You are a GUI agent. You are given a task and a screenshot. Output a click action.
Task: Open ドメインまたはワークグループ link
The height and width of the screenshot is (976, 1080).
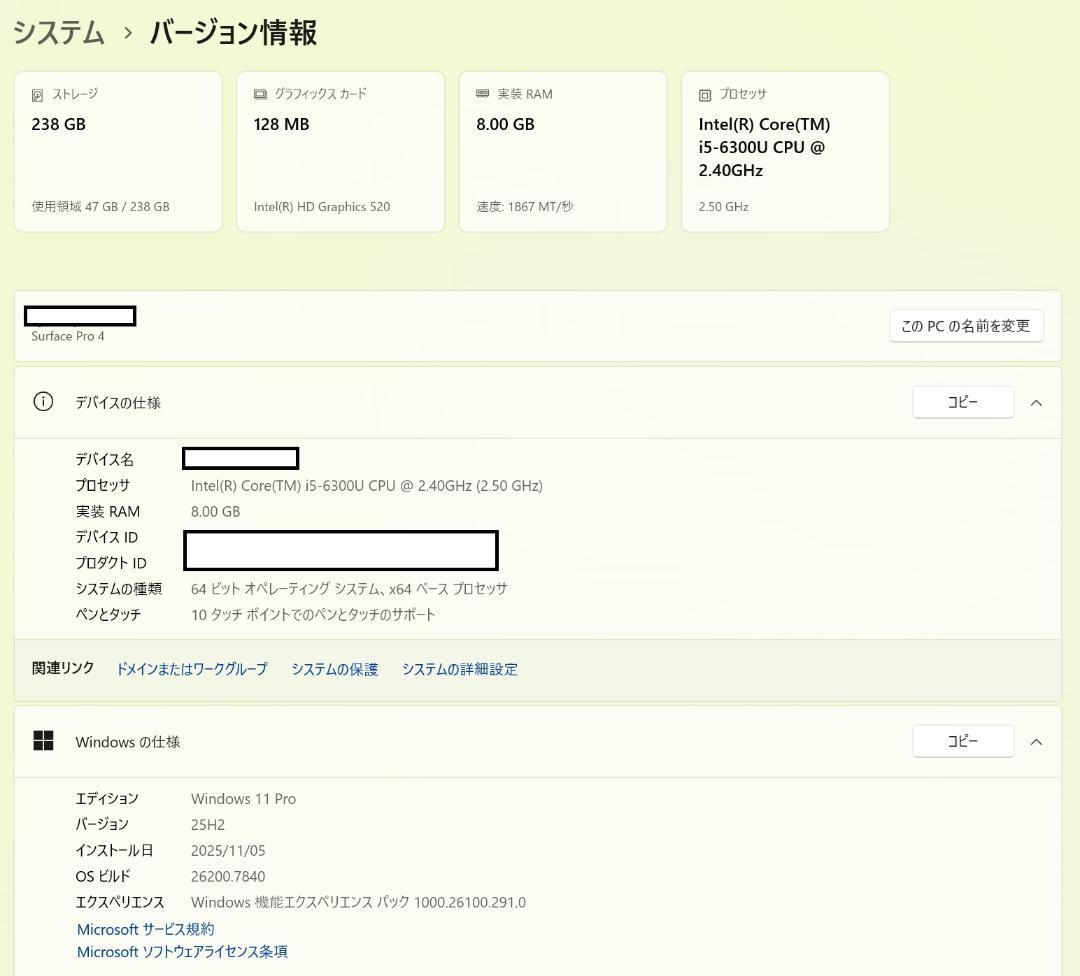coord(191,669)
